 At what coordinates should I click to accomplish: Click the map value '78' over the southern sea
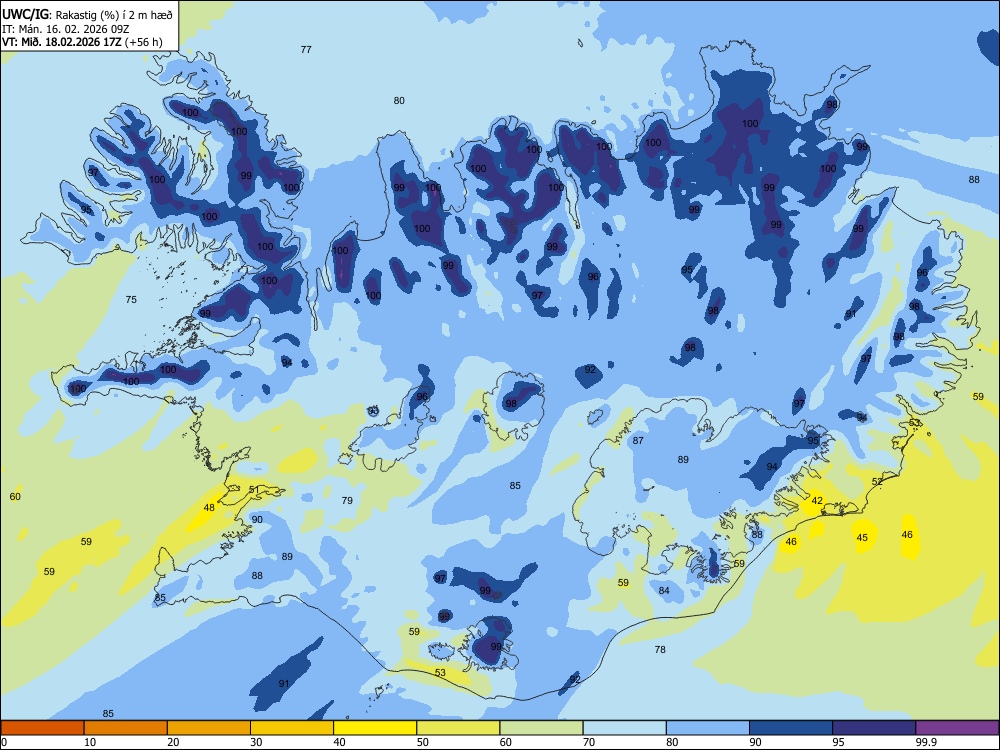click(x=660, y=649)
